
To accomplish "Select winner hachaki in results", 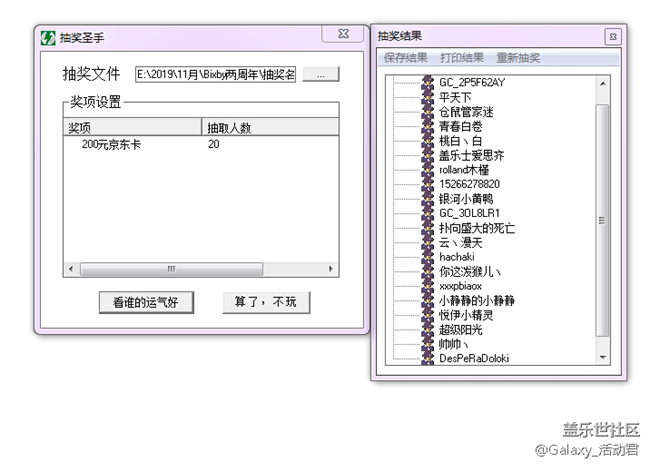I will [457, 257].
